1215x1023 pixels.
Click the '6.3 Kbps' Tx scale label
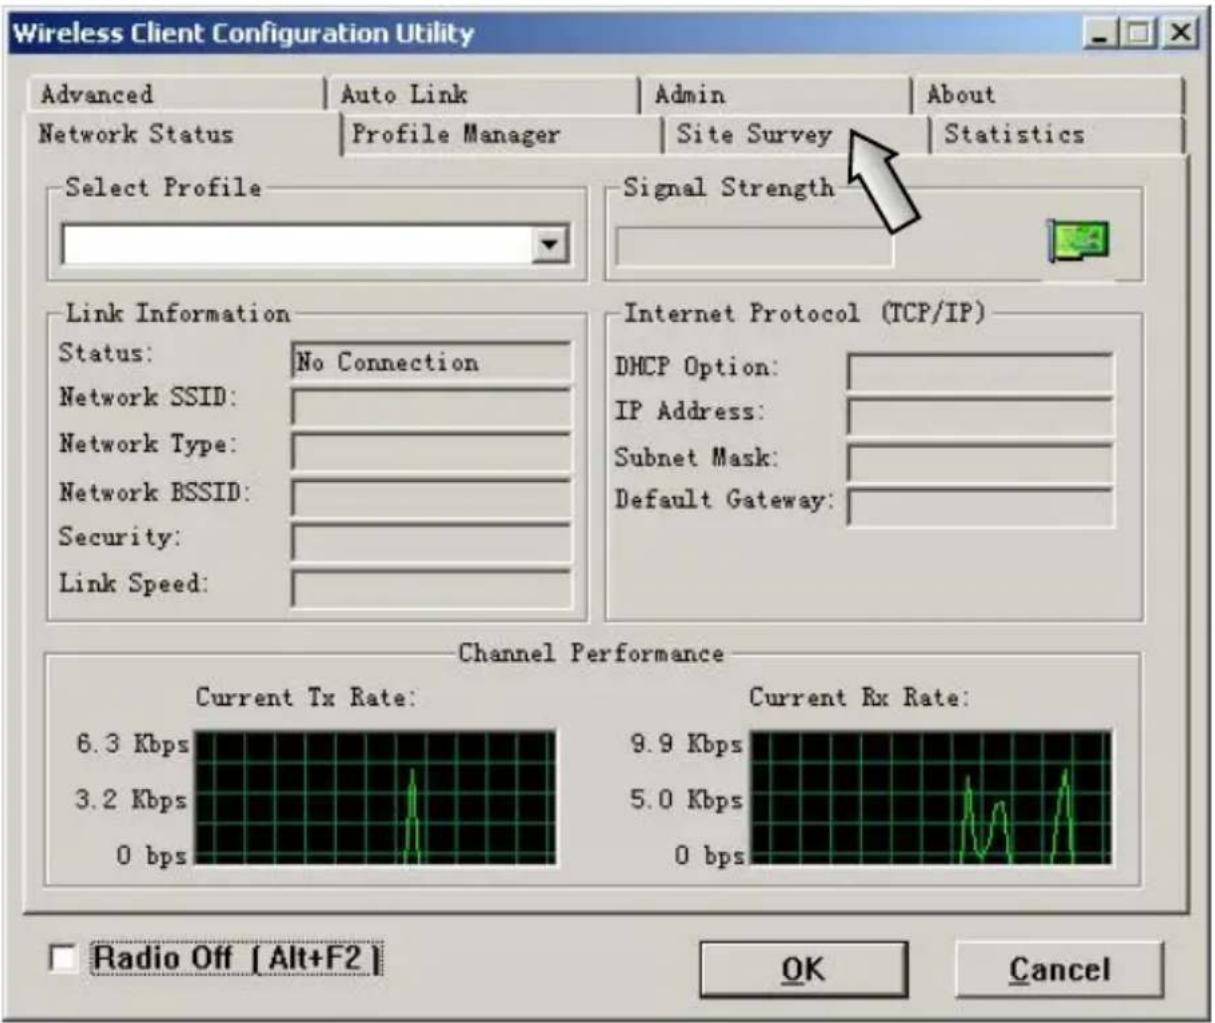click(x=132, y=744)
